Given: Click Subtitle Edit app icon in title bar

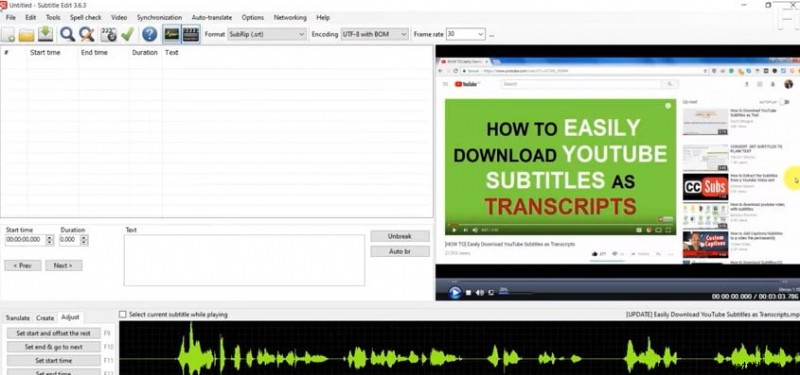Looking at the screenshot, I should (x=4, y=5).
